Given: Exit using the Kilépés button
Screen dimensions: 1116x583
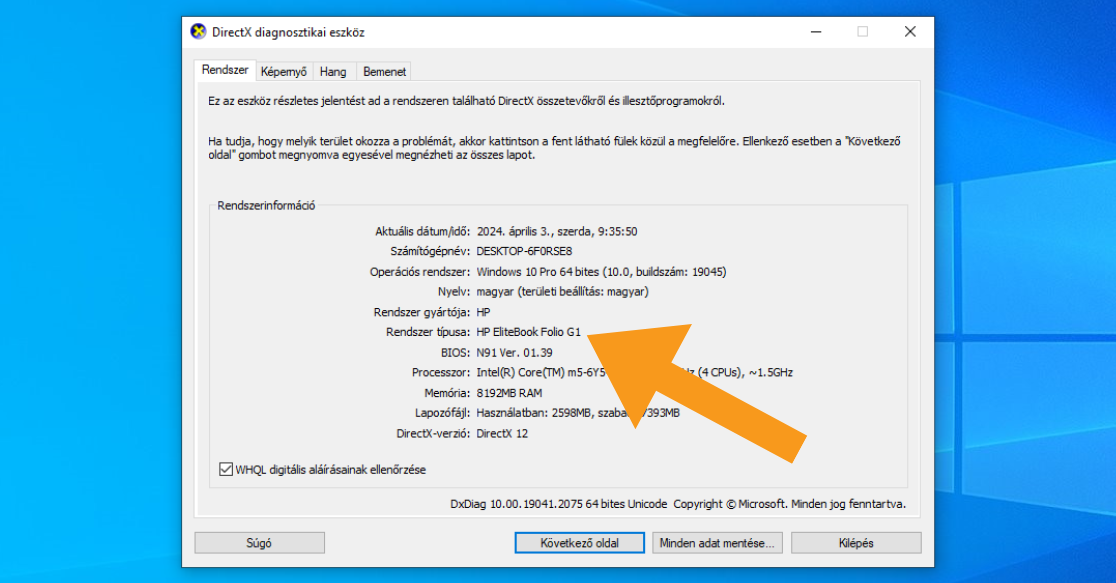Looking at the screenshot, I should coord(855,543).
